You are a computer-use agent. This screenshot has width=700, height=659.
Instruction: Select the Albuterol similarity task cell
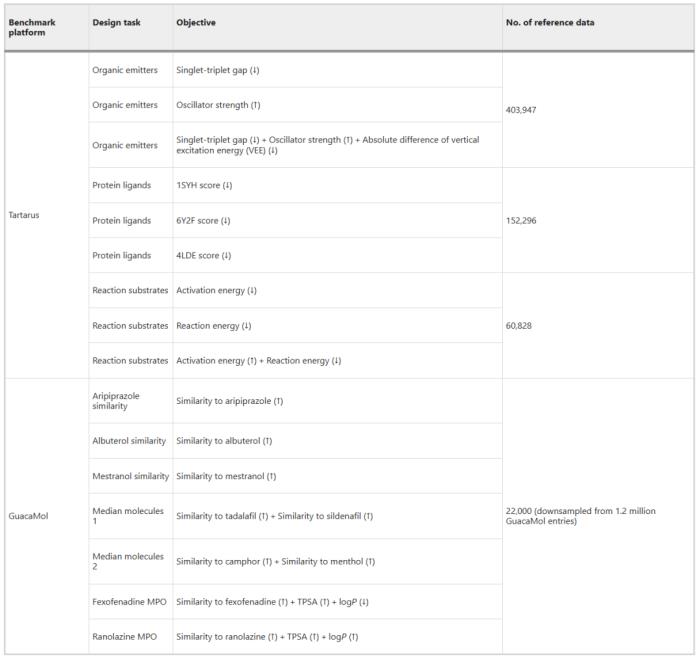pyautogui.click(x=129, y=441)
